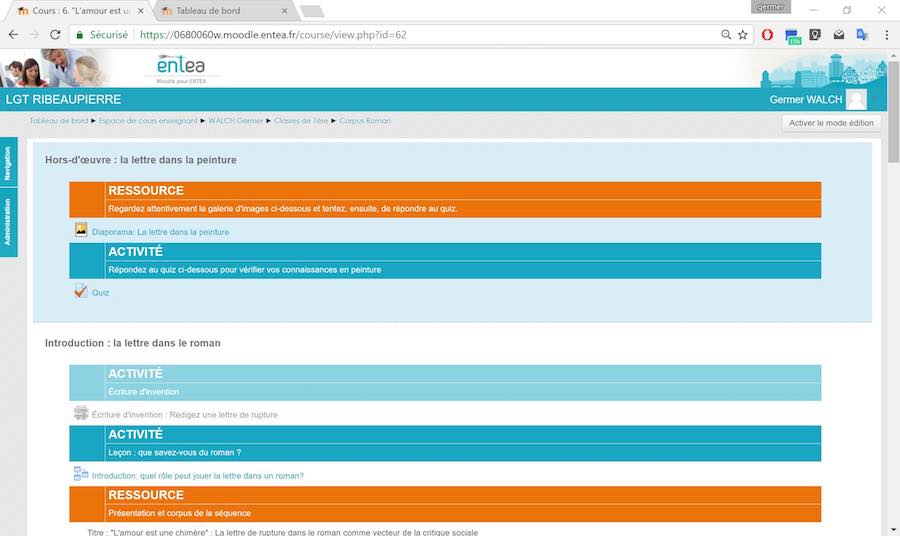Image resolution: width=900 pixels, height=536 pixels.
Task: Open the Chrome three-dot menu
Action: [x=887, y=35]
